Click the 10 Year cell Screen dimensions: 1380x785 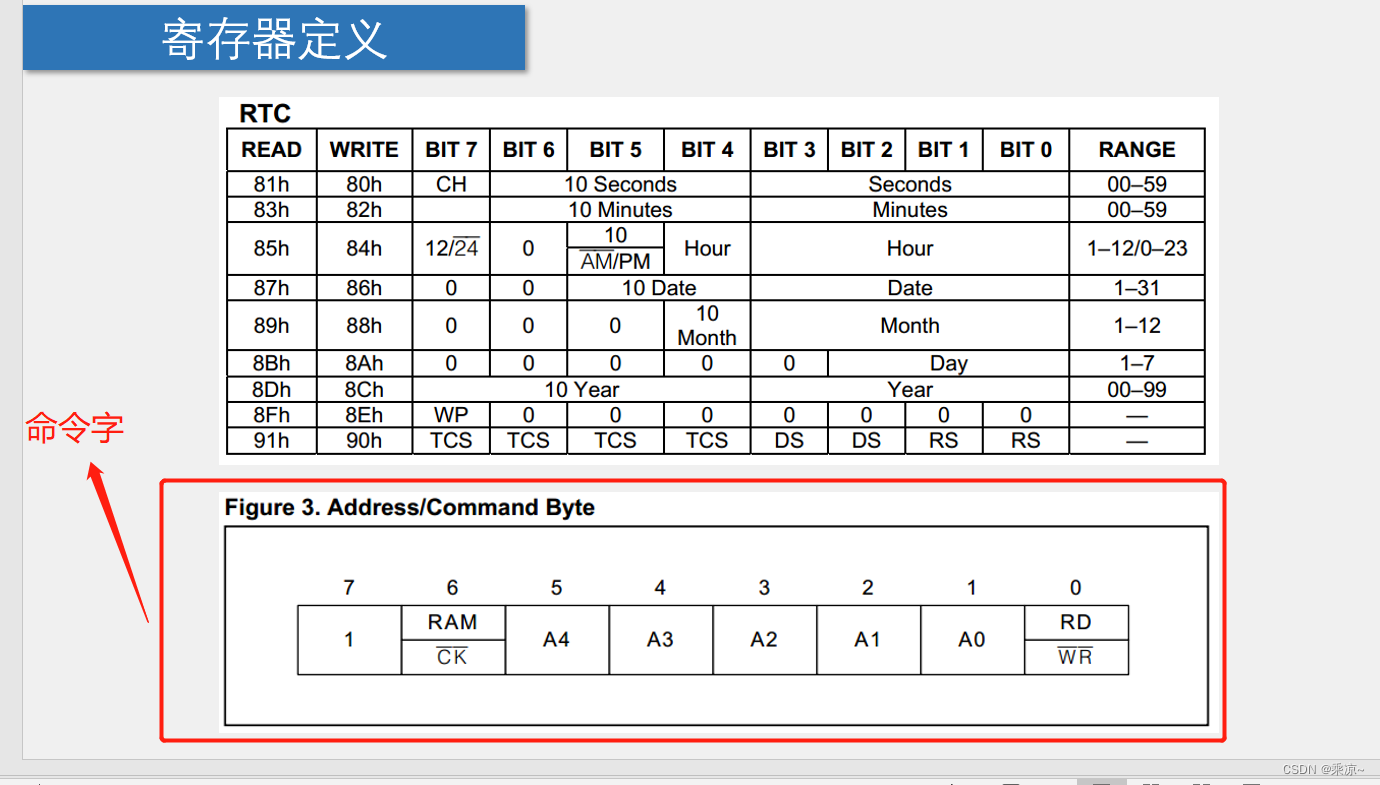click(x=581, y=390)
